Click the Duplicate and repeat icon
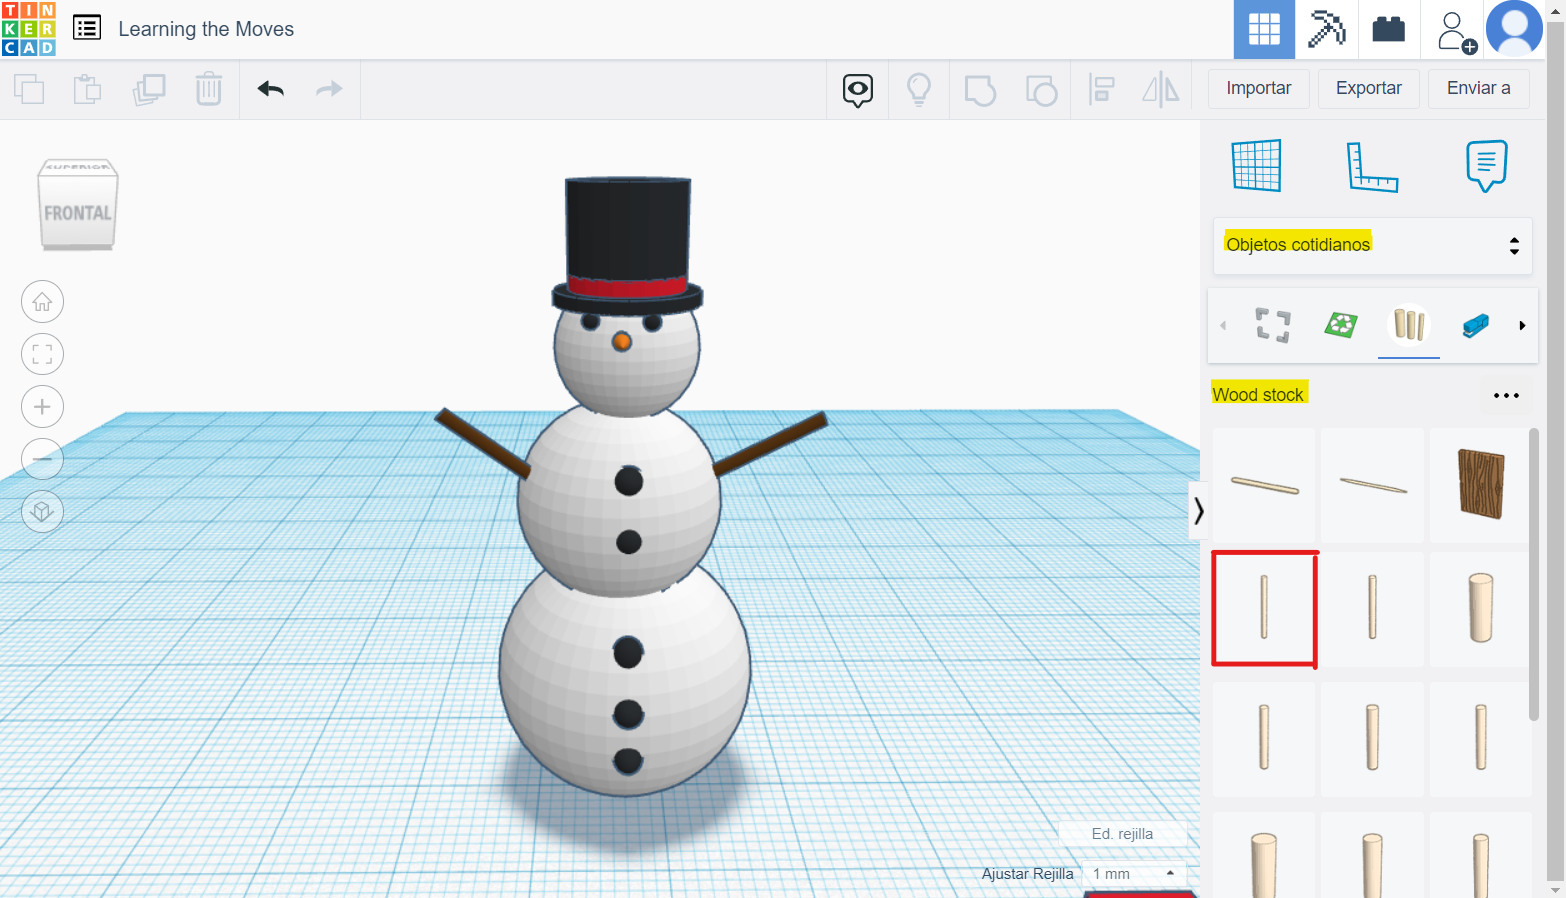 pyautogui.click(x=149, y=89)
